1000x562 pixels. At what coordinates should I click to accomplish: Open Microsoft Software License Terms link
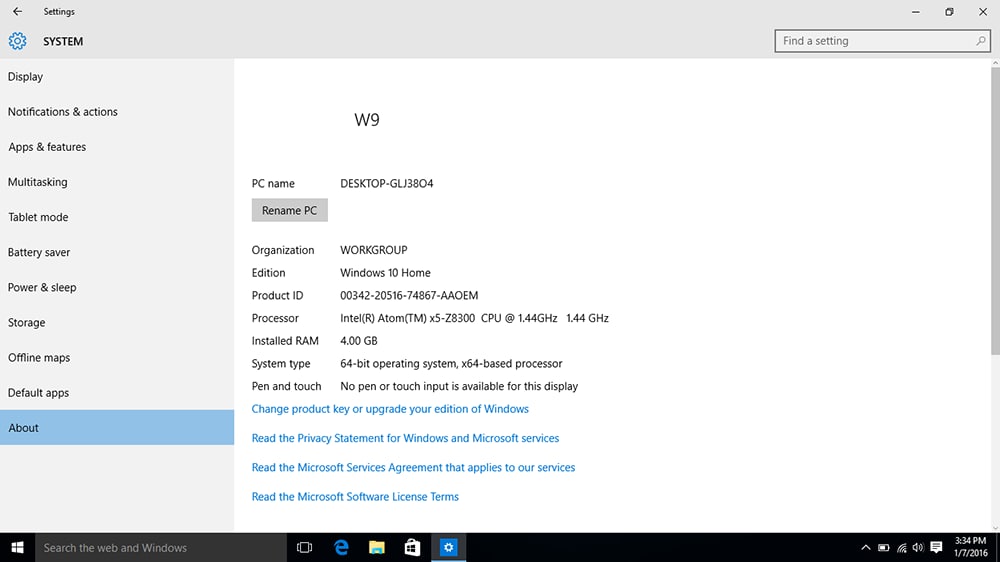(x=355, y=497)
